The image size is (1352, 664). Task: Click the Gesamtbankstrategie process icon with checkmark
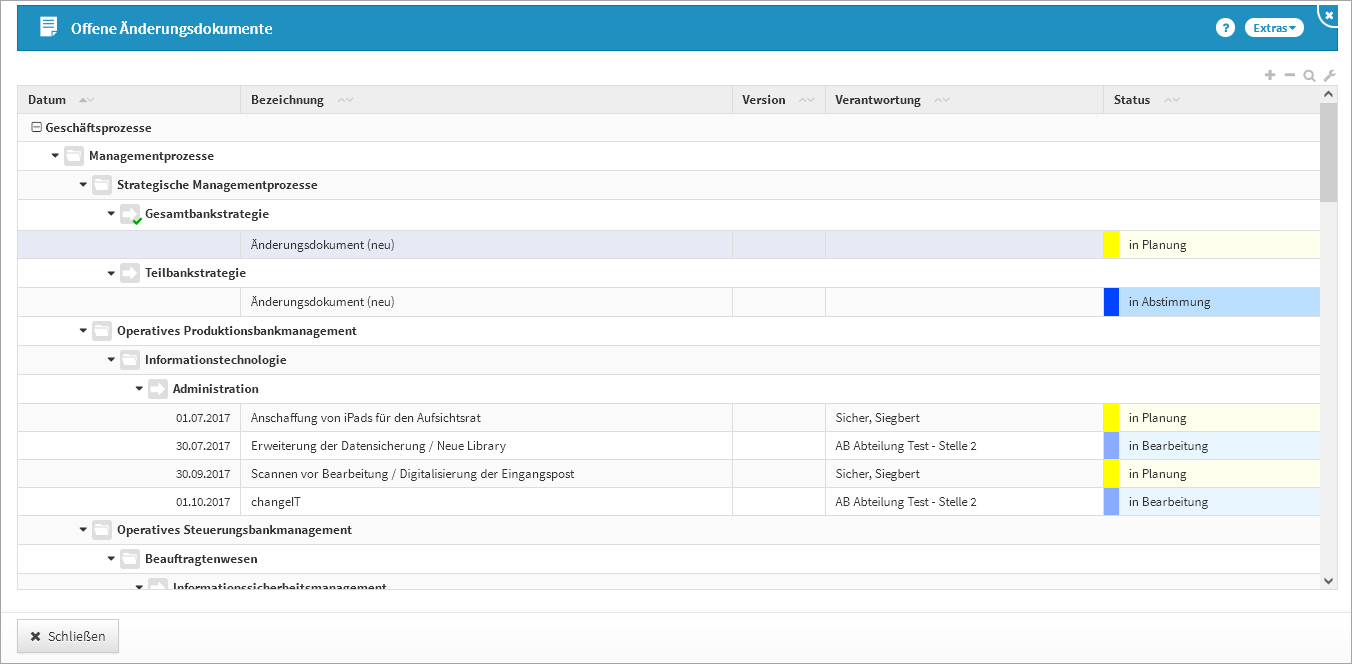(x=131, y=215)
